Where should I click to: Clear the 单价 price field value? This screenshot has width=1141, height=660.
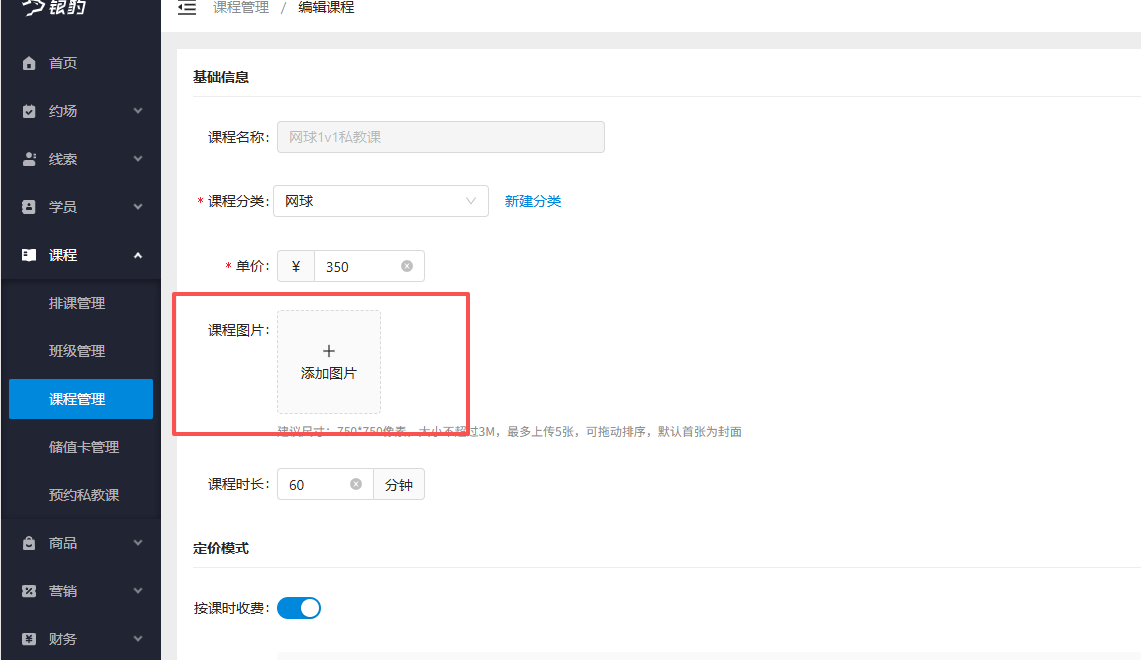click(406, 265)
